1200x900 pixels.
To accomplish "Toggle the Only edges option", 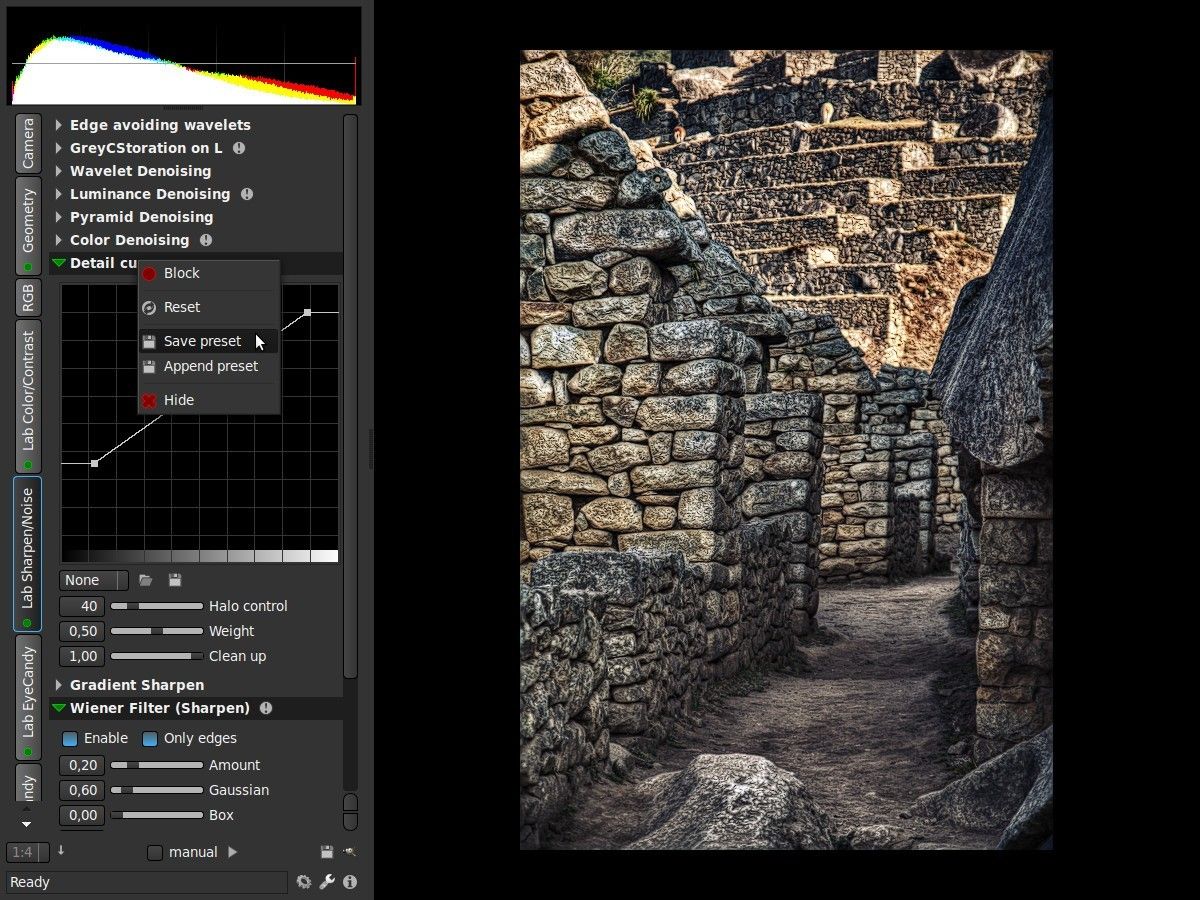I will 150,738.
